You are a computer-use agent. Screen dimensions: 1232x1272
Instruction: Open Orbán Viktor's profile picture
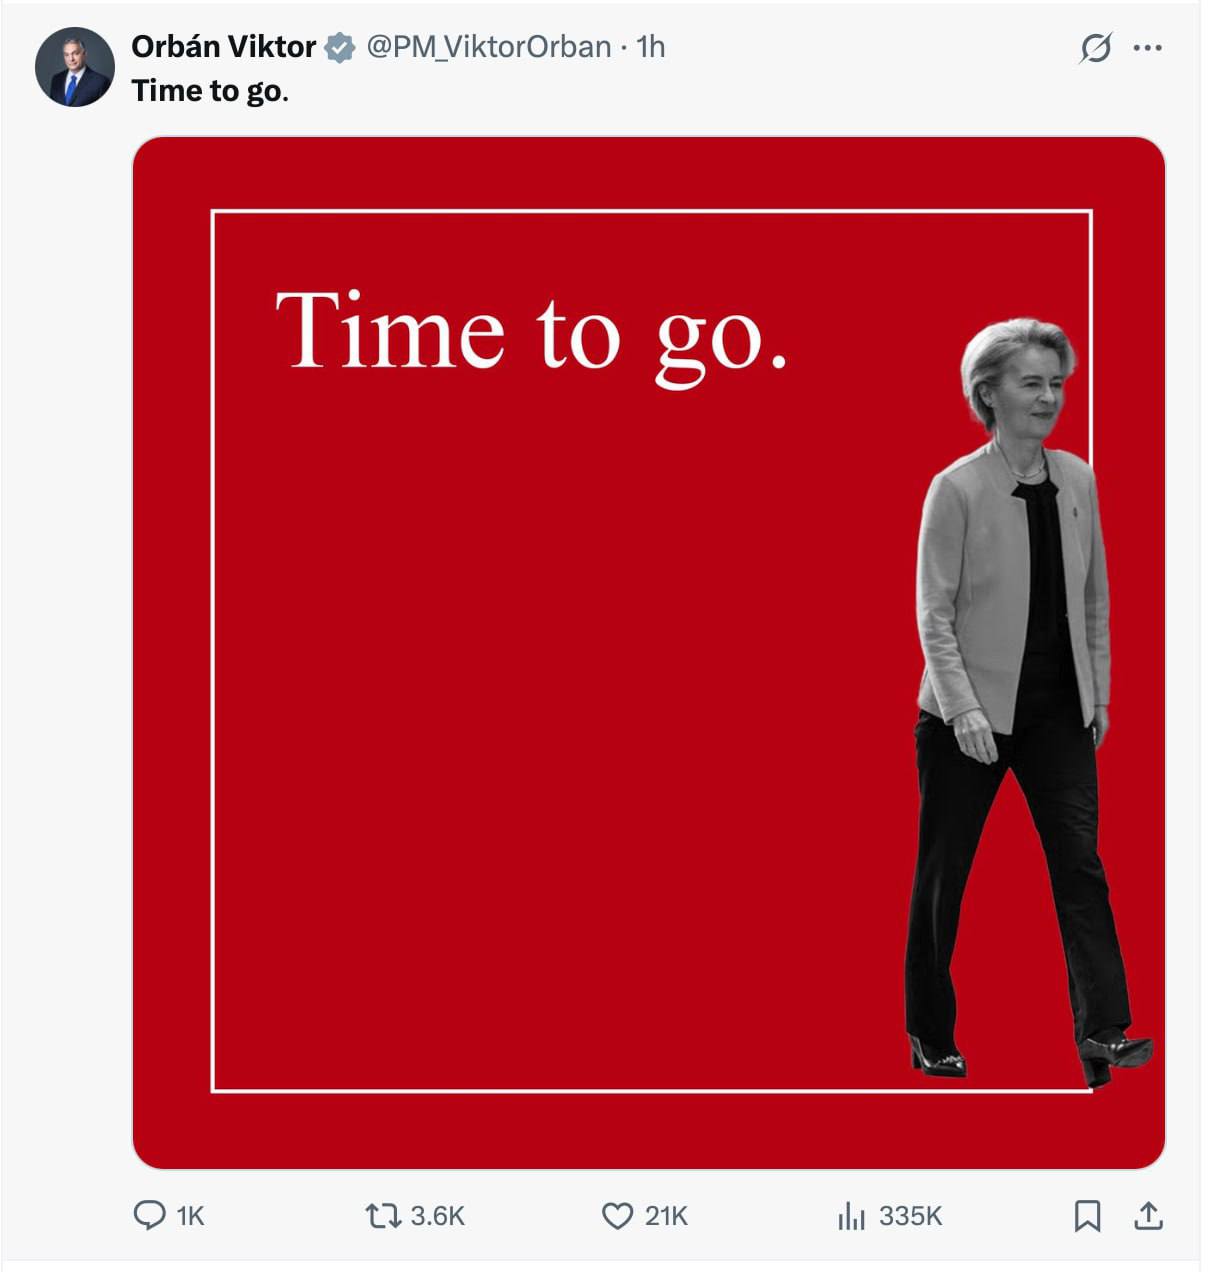[x=74, y=67]
